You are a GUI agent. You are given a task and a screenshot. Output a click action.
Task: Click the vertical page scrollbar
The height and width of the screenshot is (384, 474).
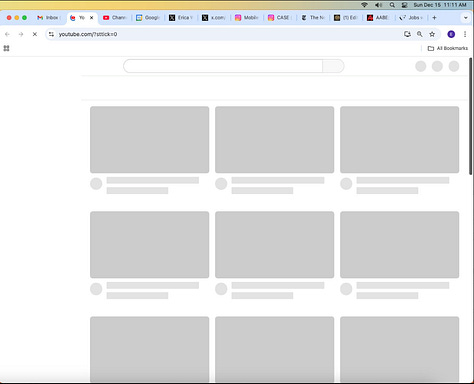coord(470,116)
